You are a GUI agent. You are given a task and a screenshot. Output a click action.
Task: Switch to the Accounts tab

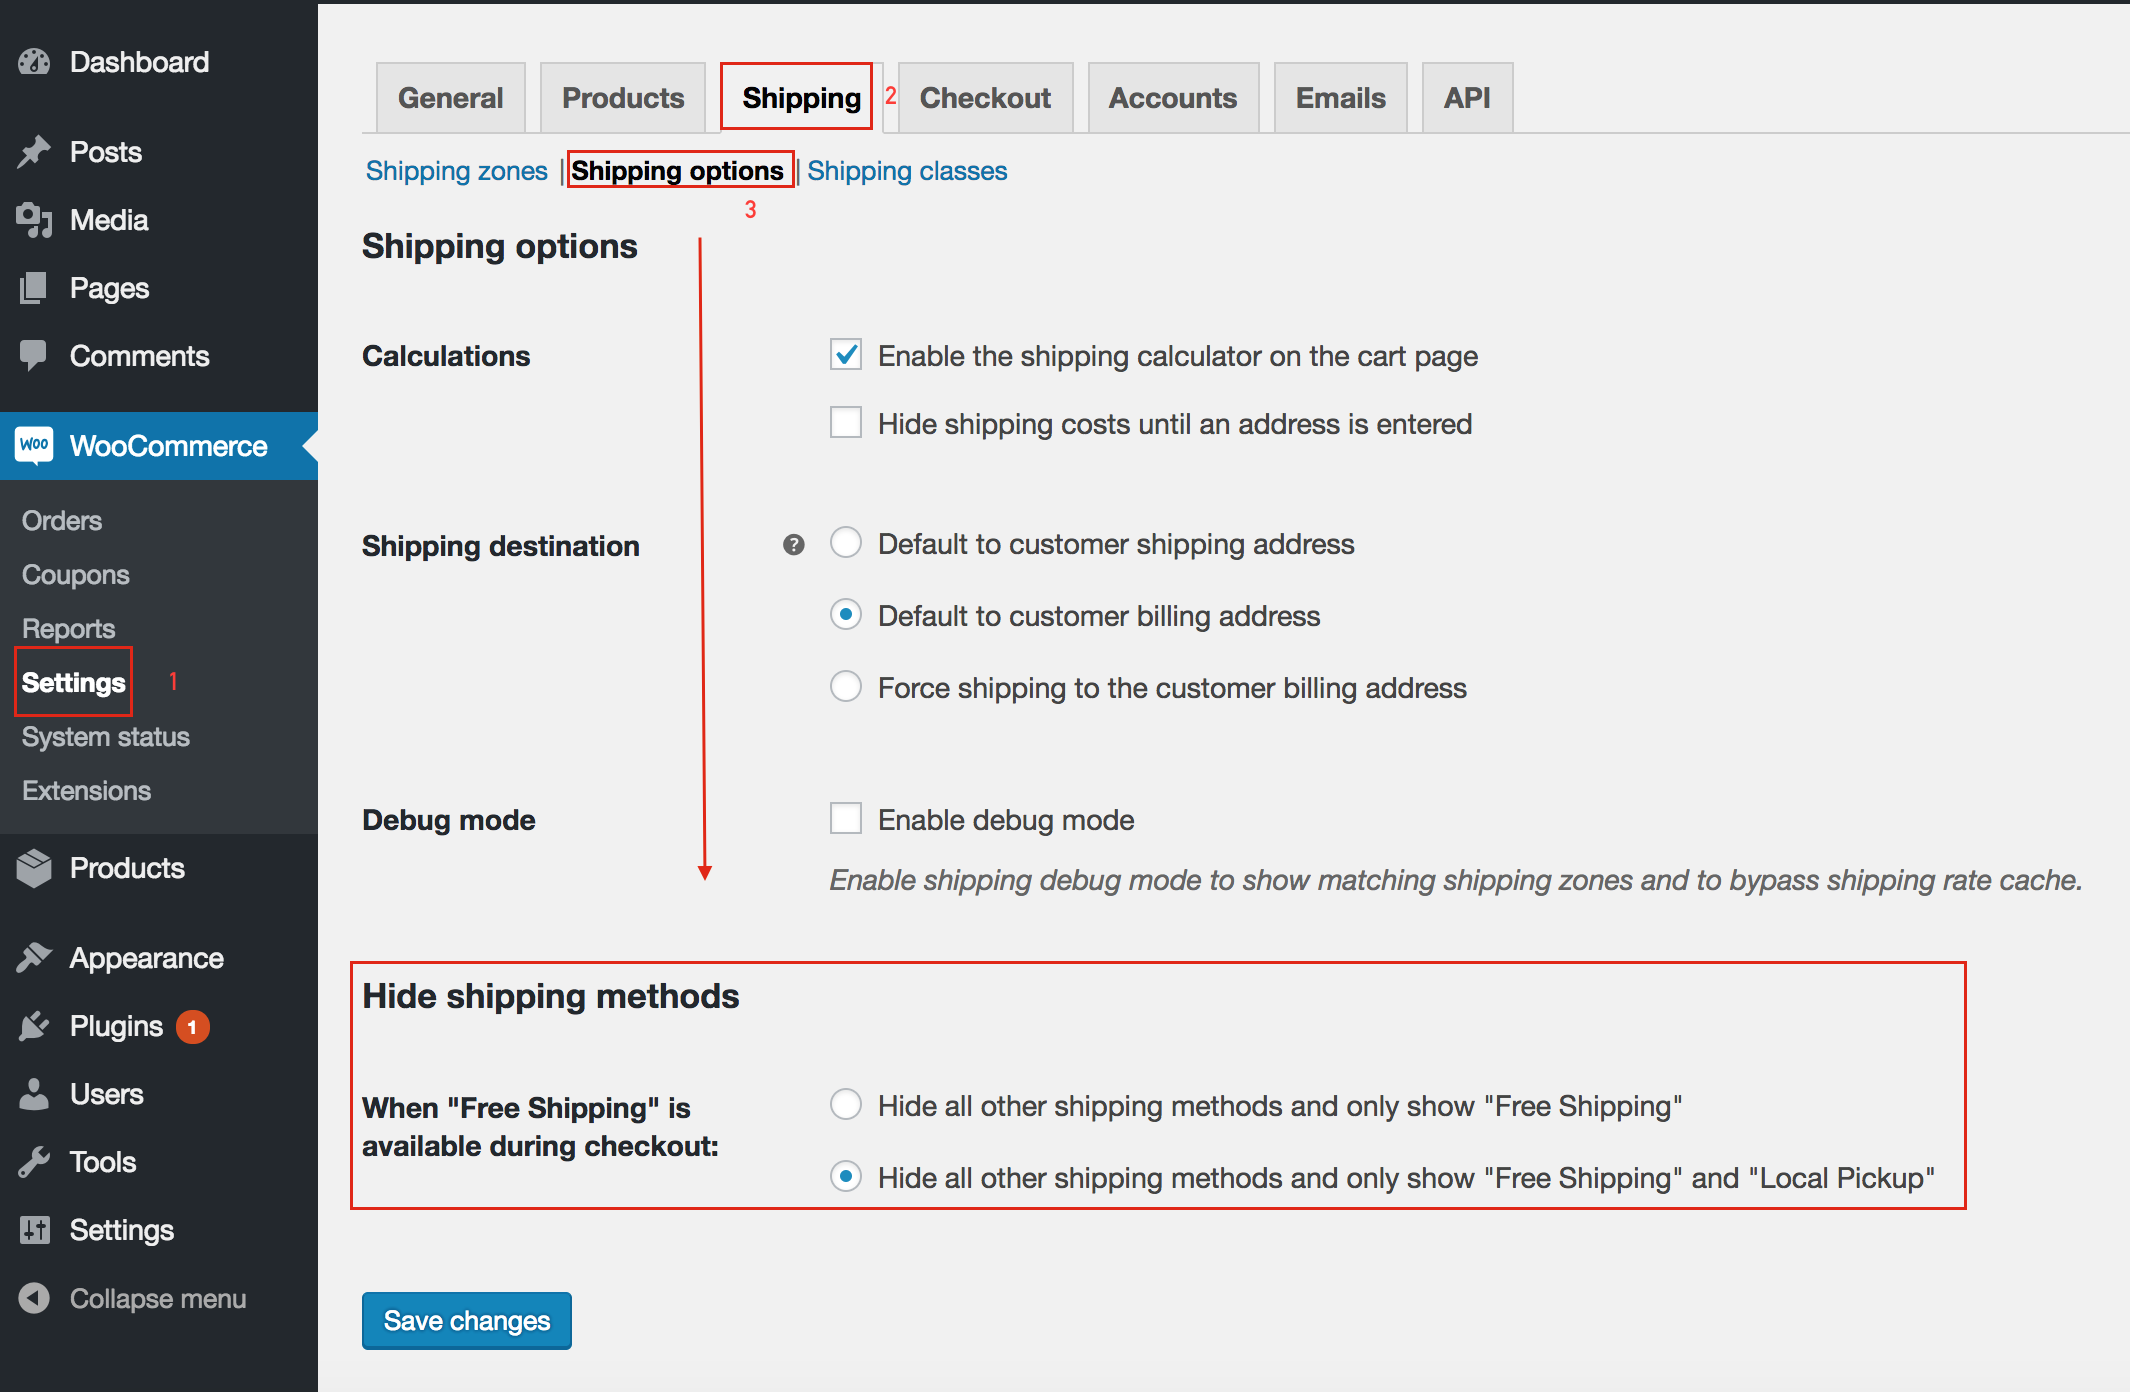click(x=1173, y=98)
